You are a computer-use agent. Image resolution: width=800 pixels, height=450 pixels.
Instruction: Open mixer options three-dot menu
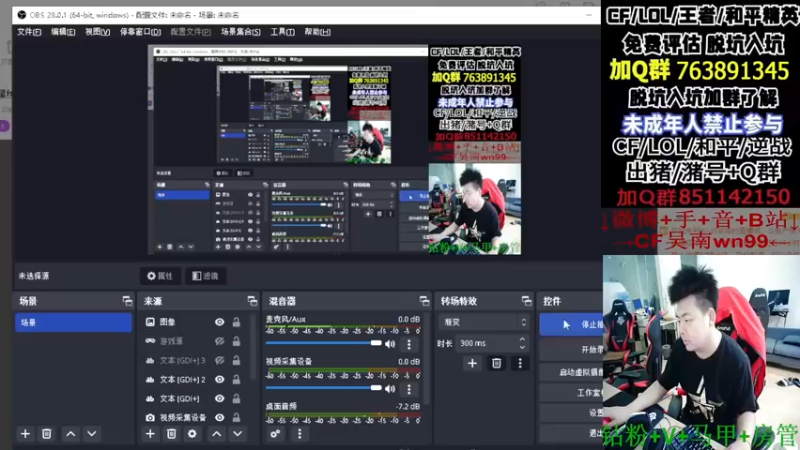click(299, 434)
